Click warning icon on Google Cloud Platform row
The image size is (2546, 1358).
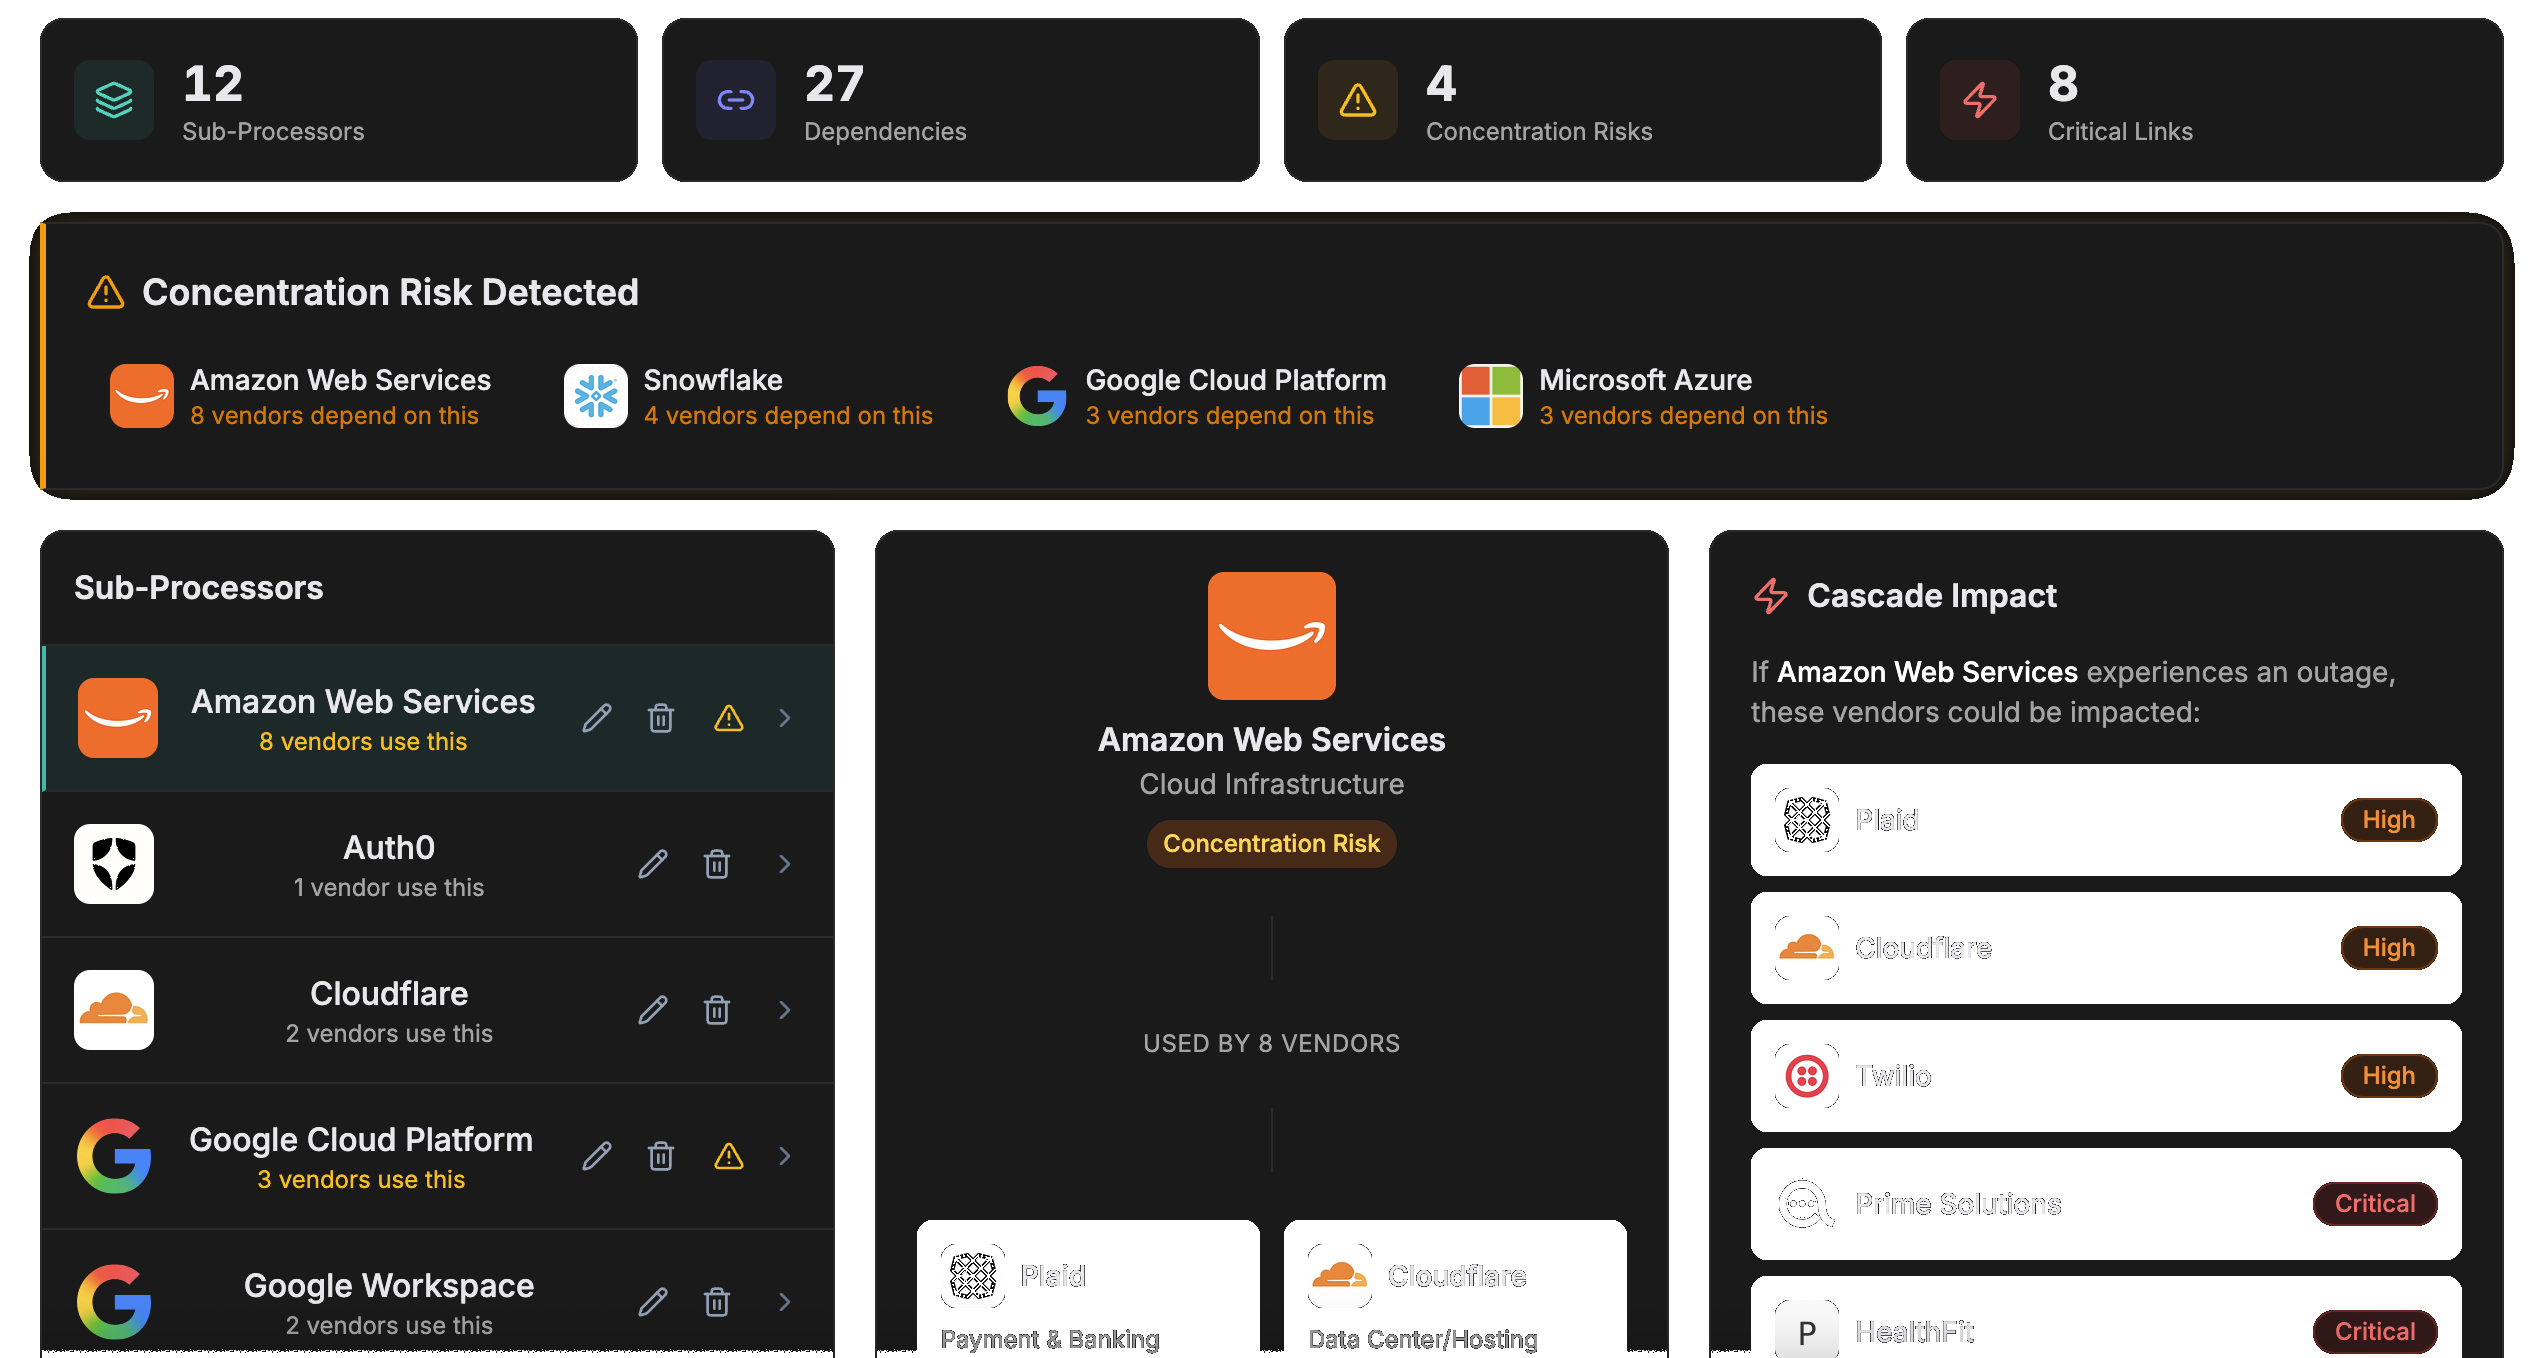click(729, 1156)
